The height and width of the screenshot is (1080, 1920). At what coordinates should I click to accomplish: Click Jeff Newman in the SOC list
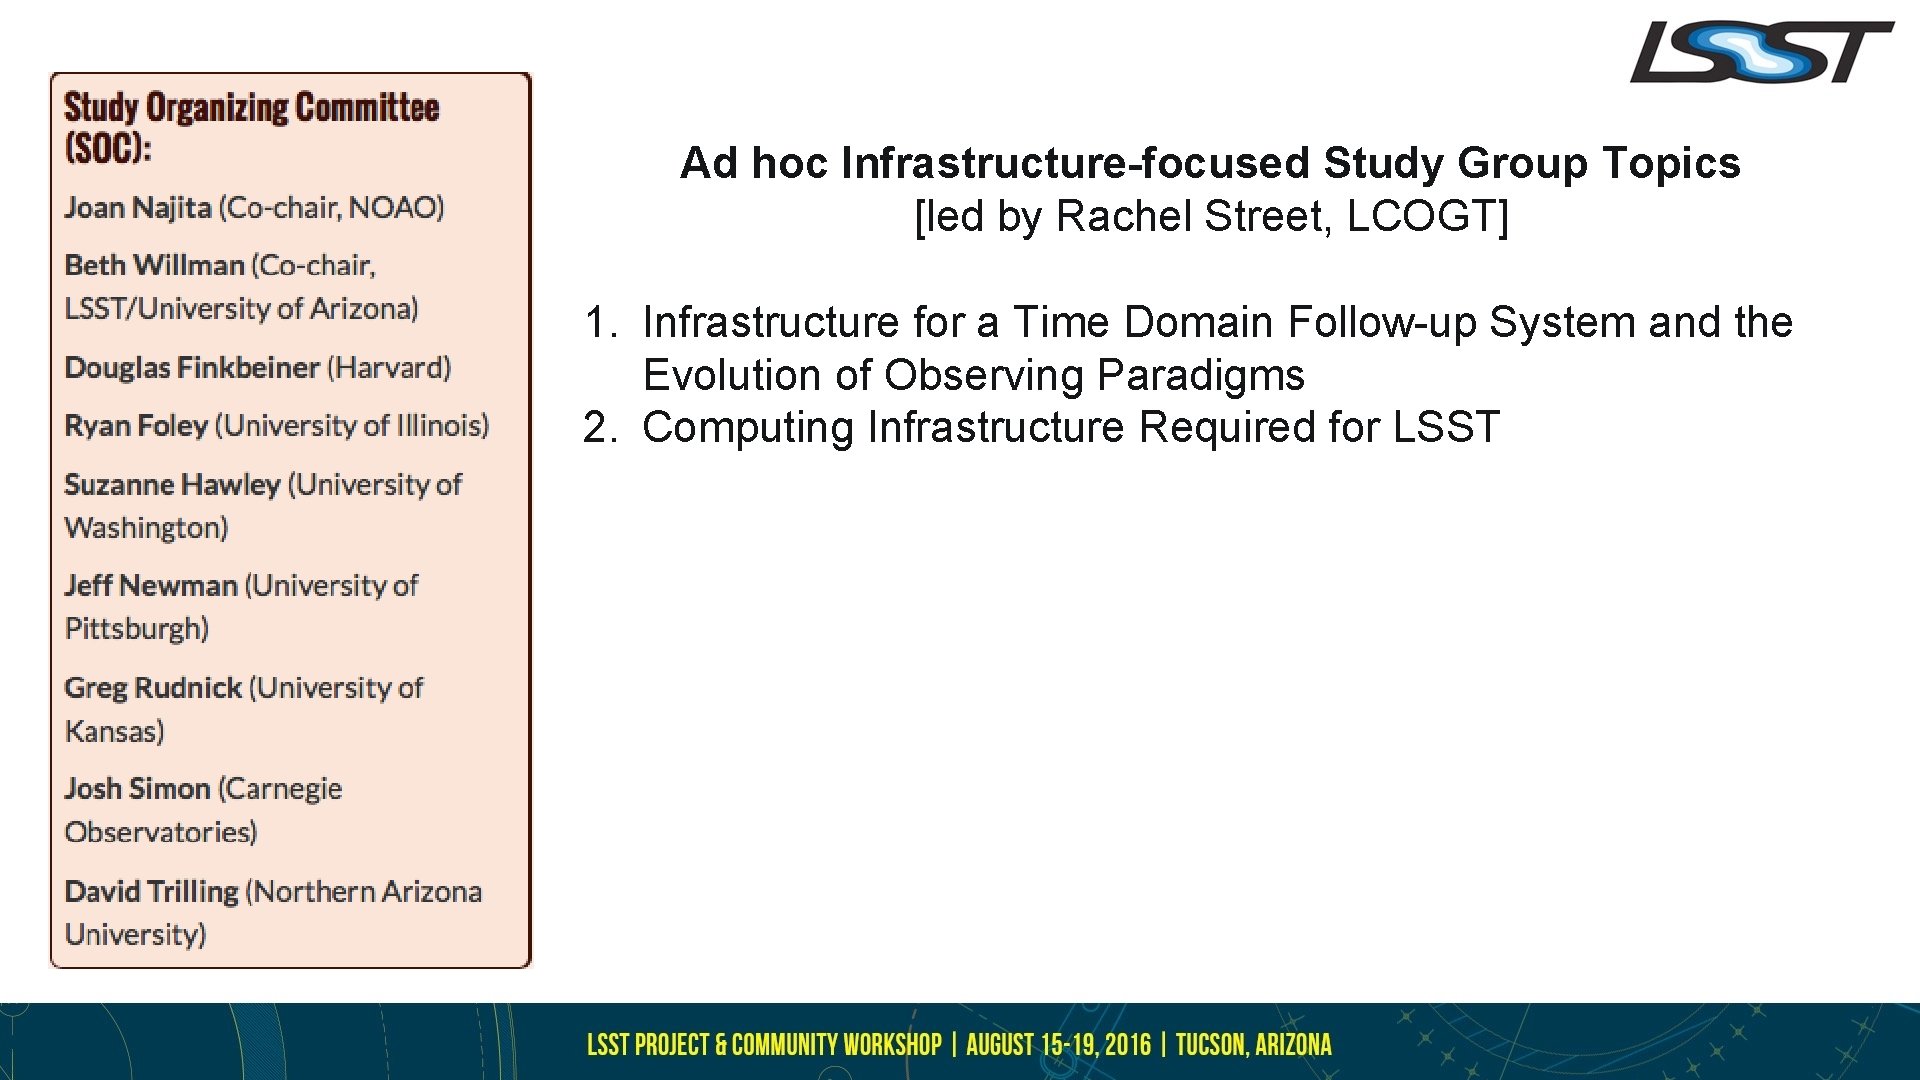(x=151, y=586)
